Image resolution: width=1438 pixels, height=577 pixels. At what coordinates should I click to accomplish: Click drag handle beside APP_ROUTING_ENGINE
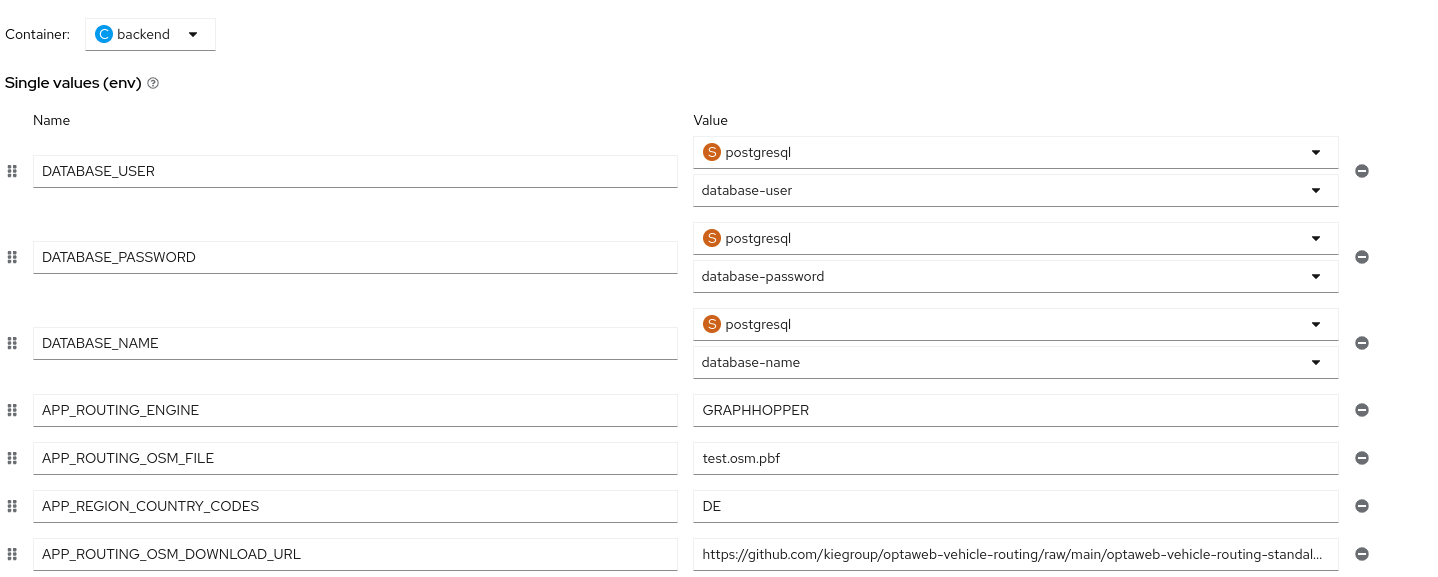[12, 410]
